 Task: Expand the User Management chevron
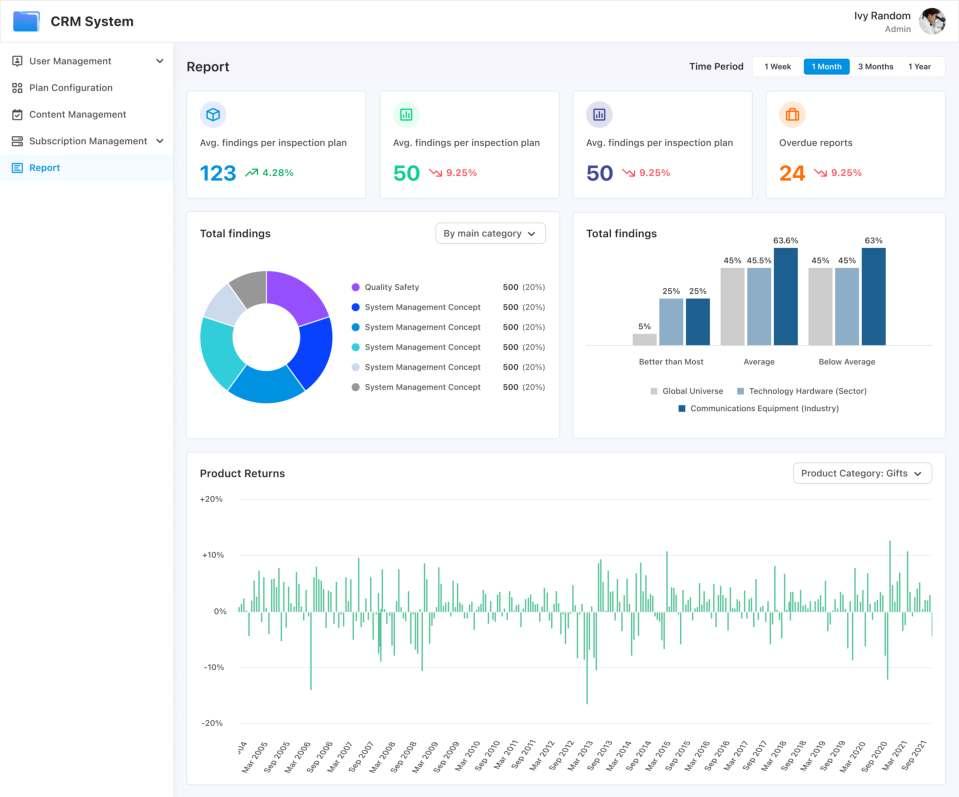(160, 61)
